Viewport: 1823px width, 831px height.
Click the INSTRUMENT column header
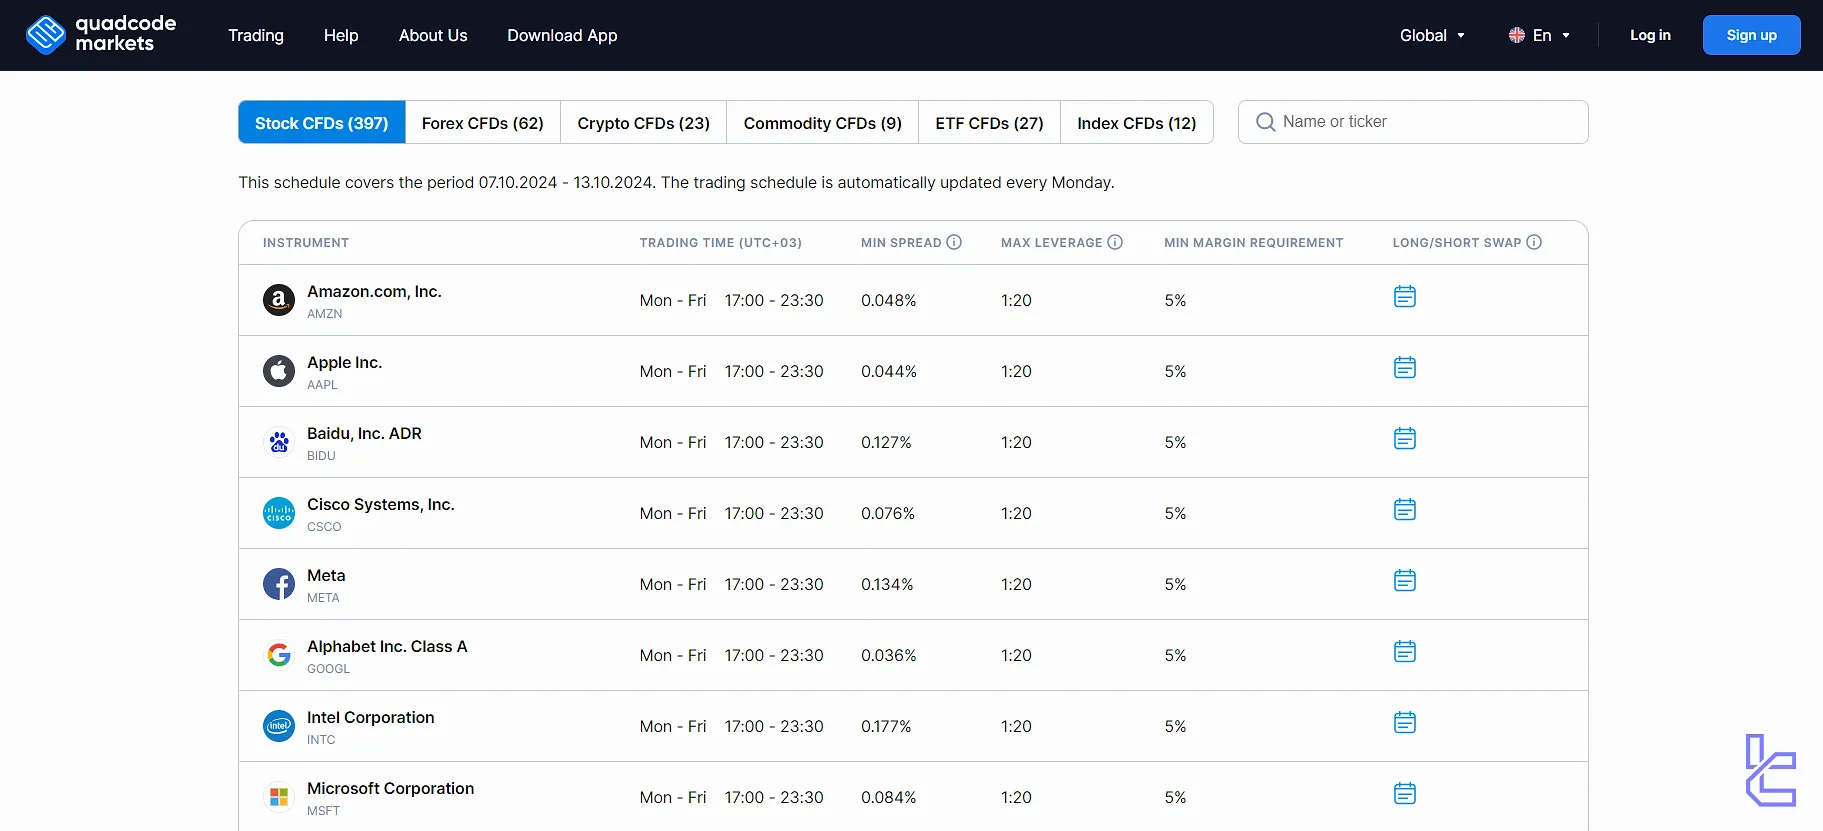[x=306, y=243]
